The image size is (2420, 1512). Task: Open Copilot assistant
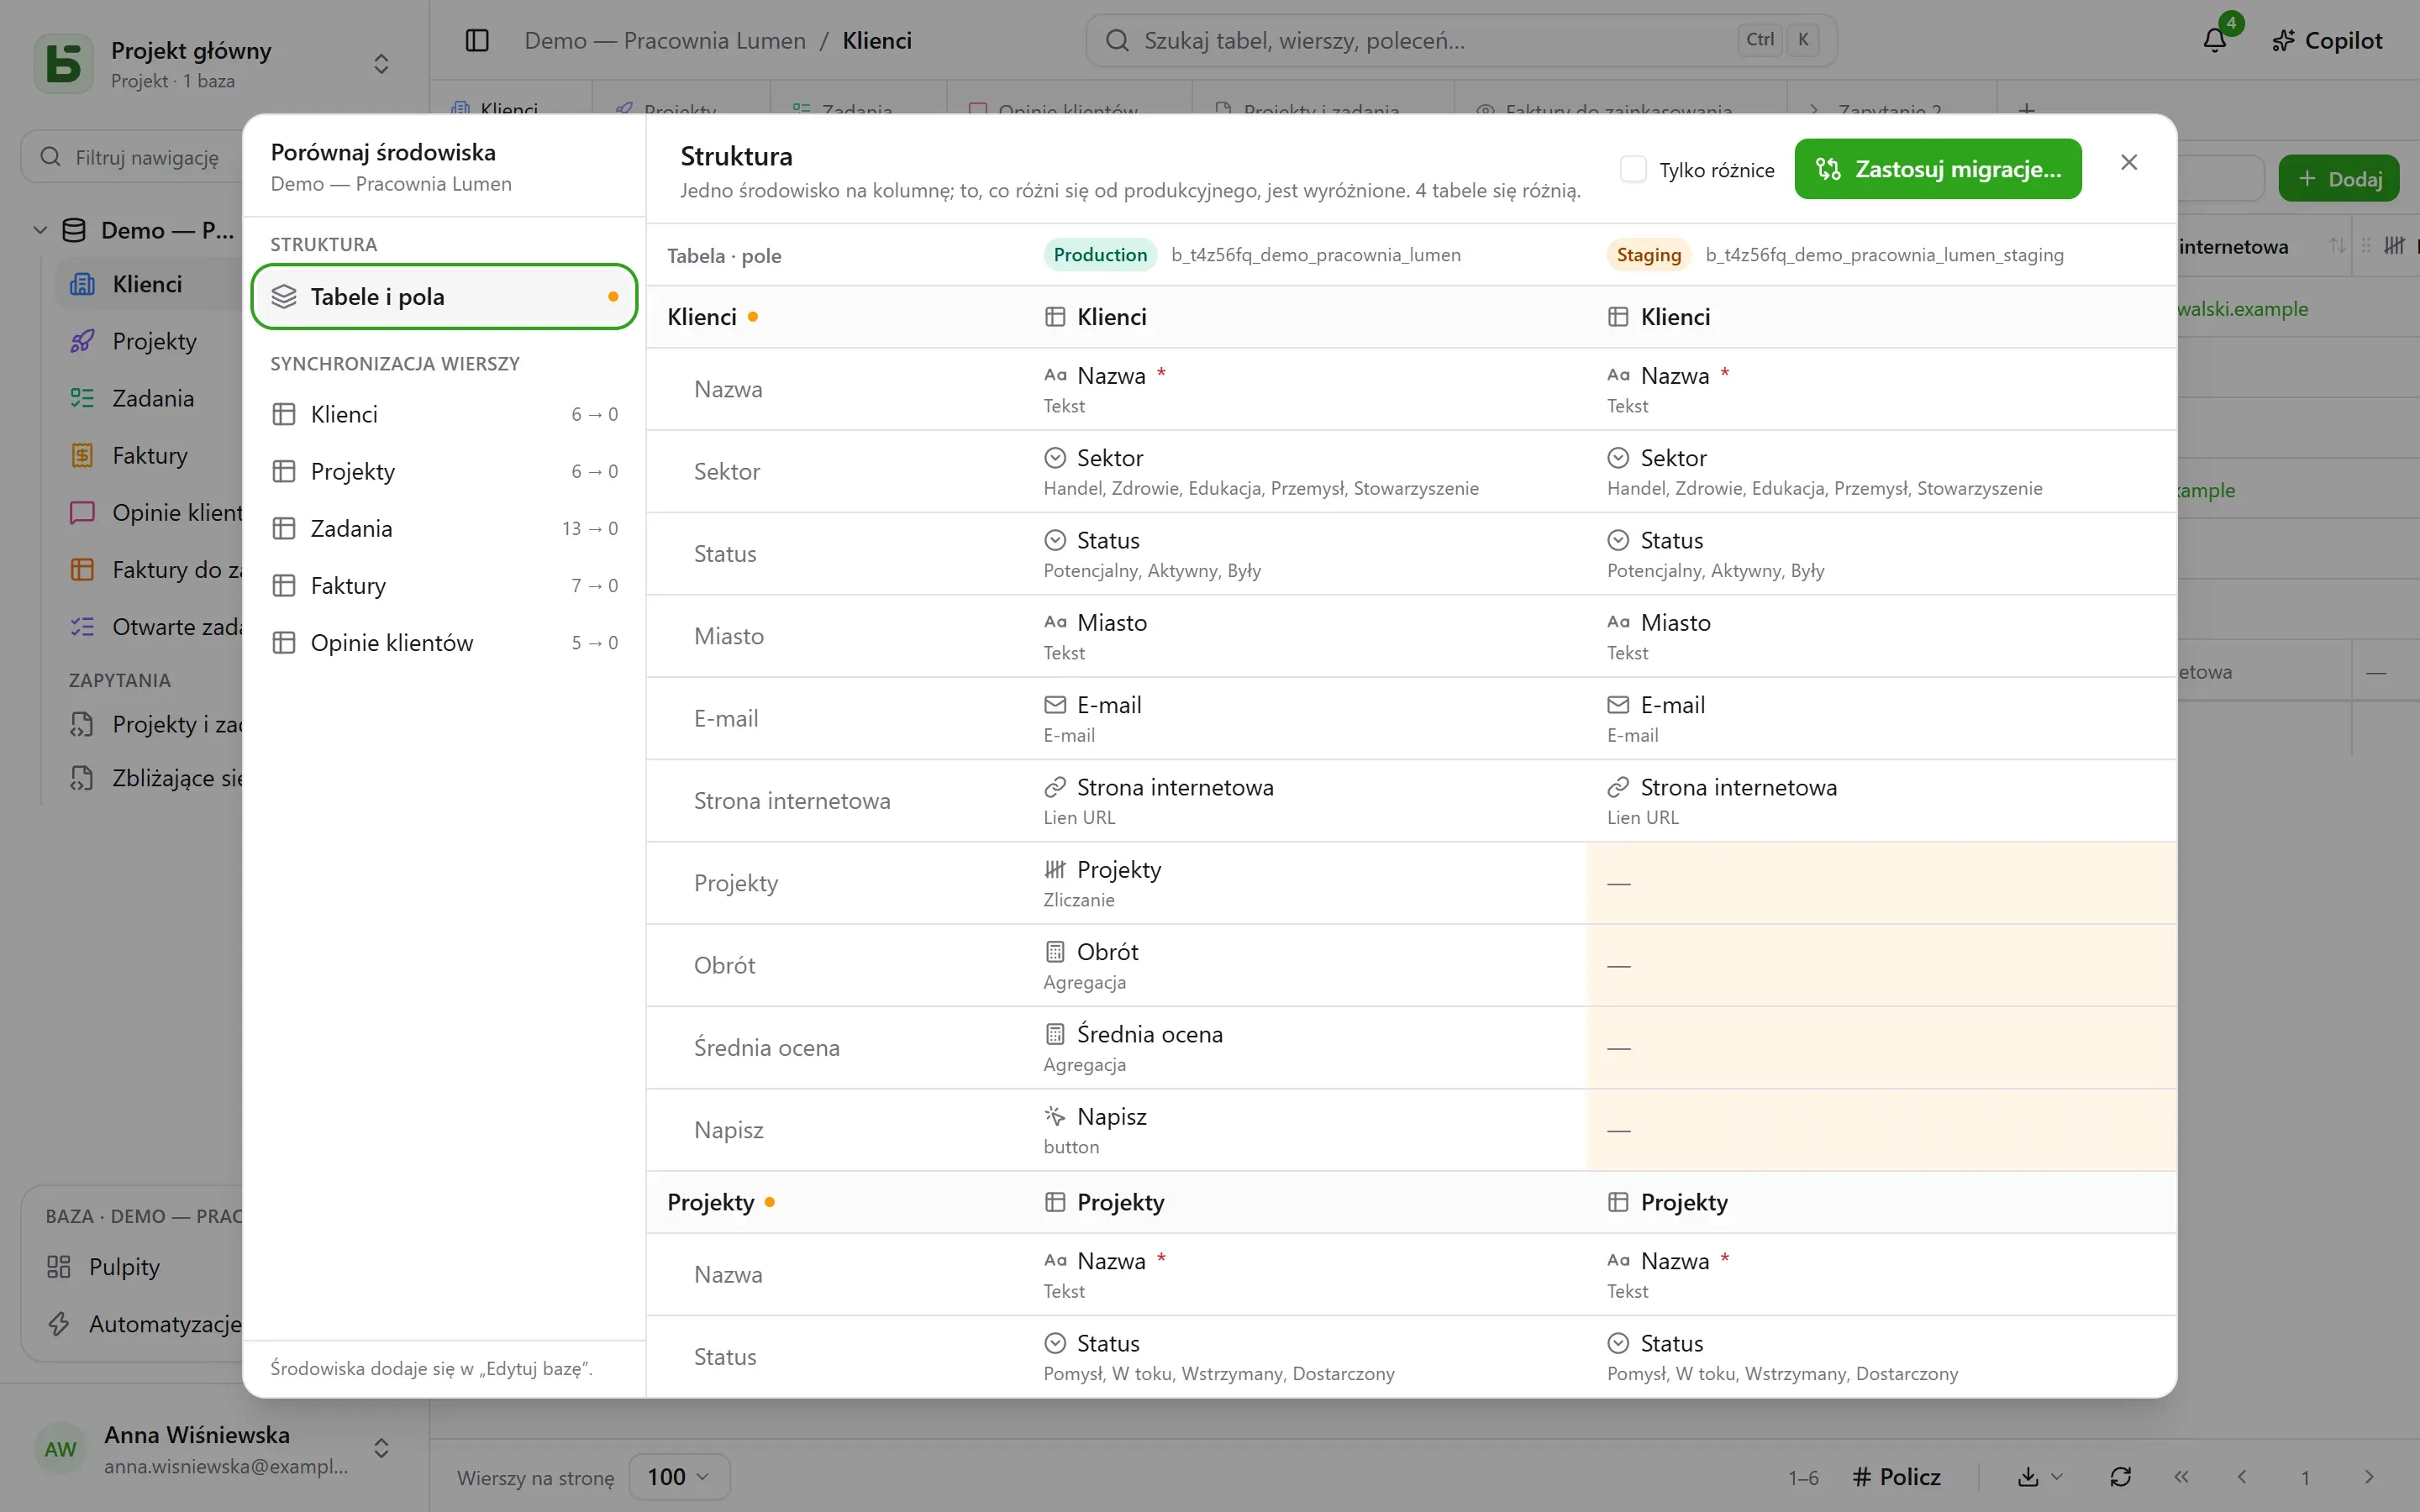point(2327,40)
